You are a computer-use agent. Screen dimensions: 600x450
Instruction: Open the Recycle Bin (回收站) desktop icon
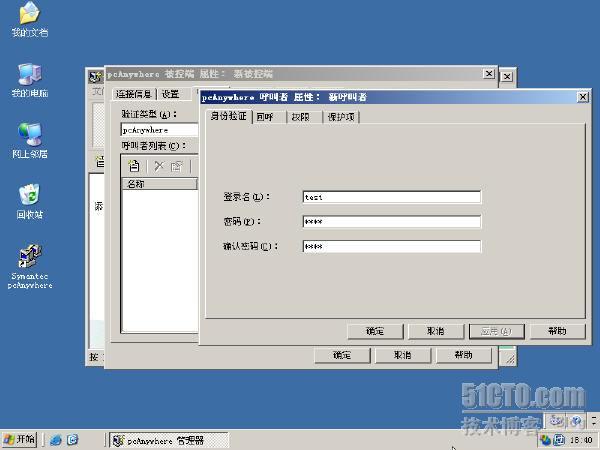click(x=29, y=202)
